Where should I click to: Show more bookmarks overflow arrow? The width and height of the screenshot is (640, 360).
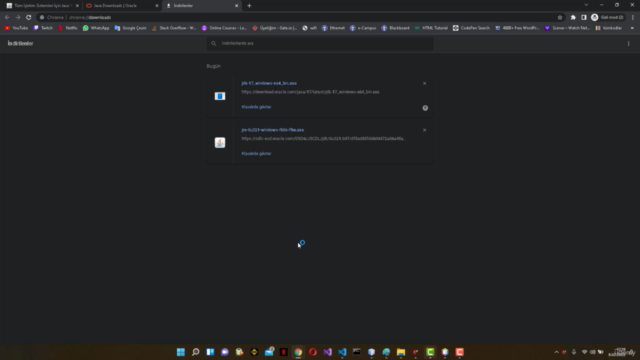pos(632,28)
